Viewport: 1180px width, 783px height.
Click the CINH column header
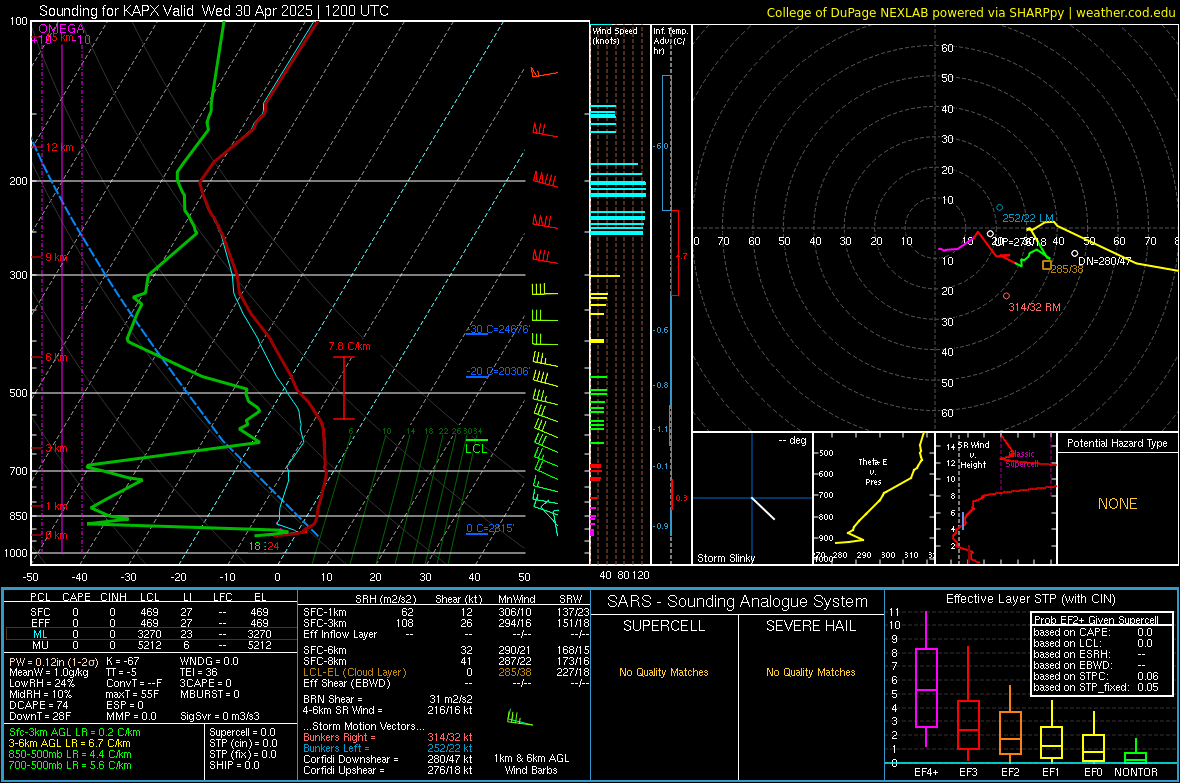coord(113,597)
